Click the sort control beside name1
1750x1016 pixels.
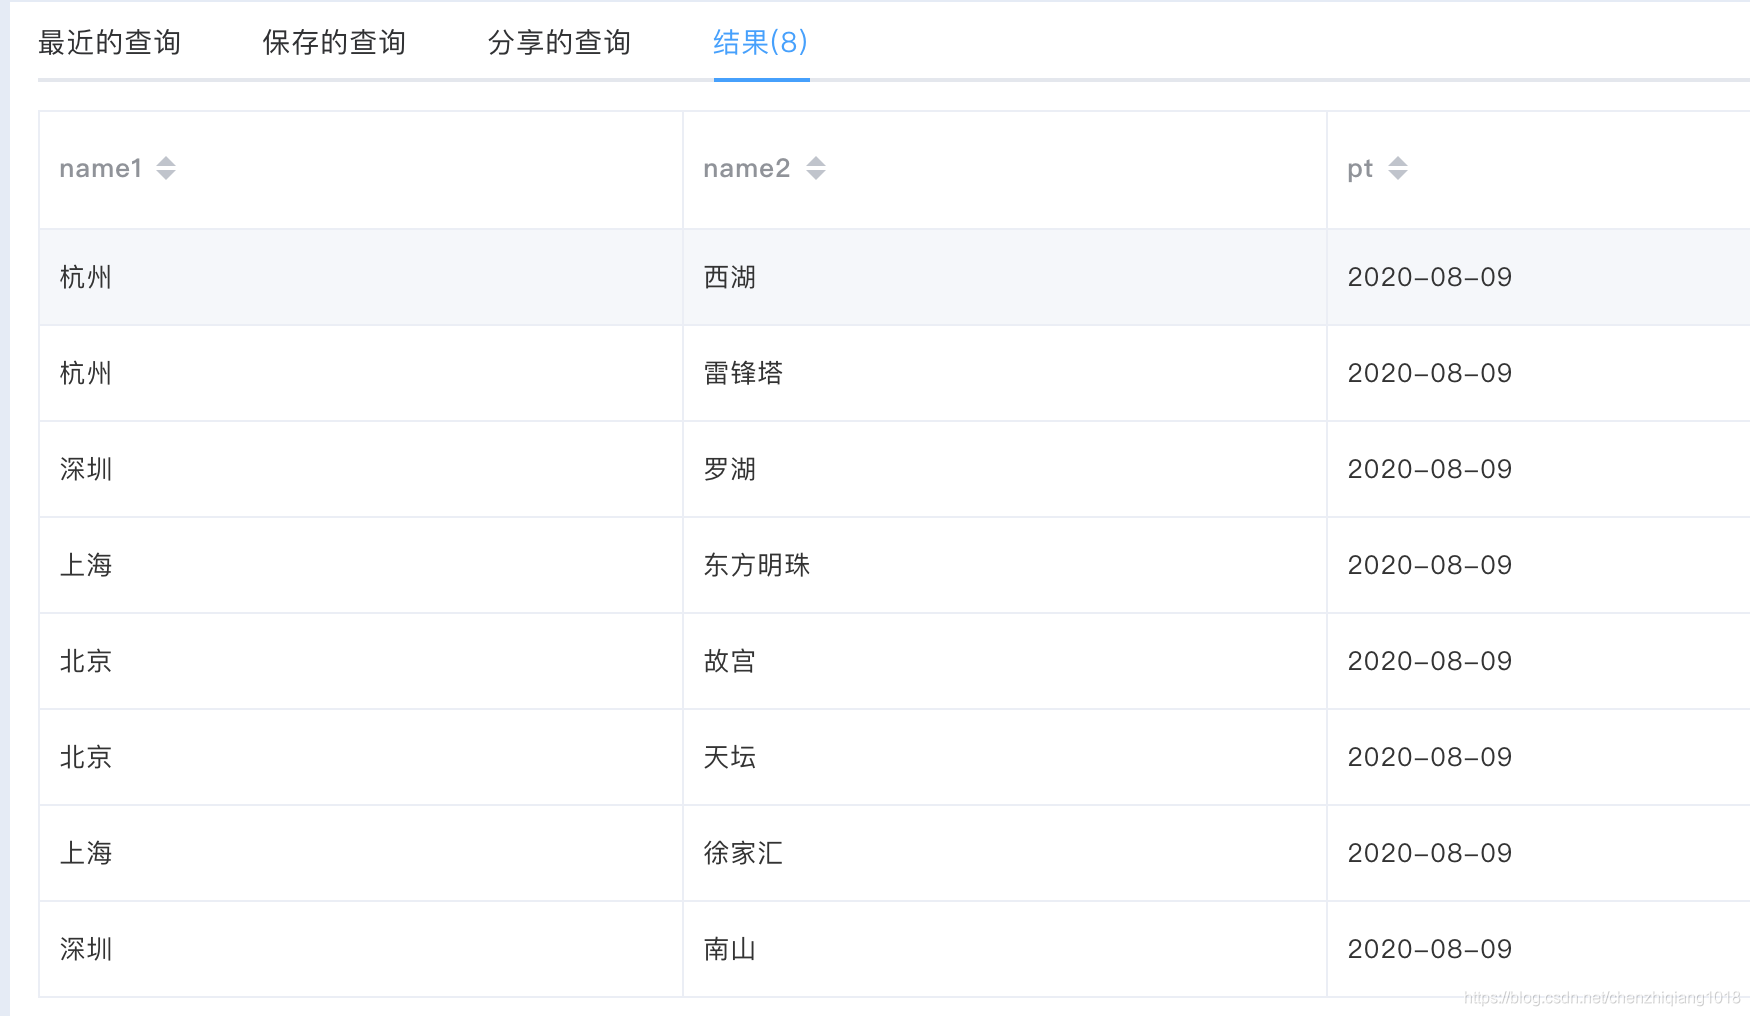pyautogui.click(x=166, y=168)
